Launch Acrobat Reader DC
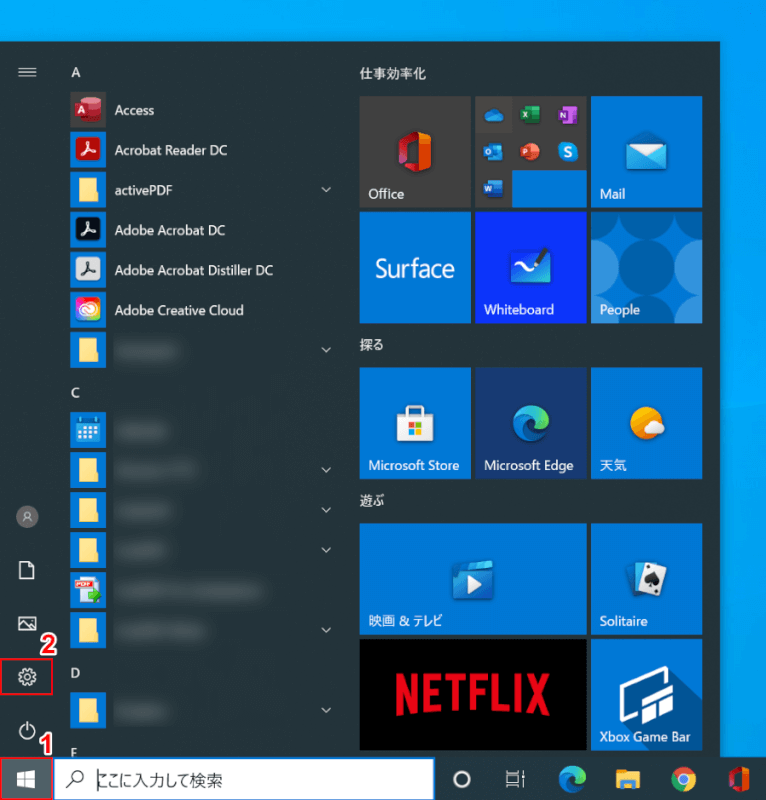766x800 pixels. tap(170, 150)
